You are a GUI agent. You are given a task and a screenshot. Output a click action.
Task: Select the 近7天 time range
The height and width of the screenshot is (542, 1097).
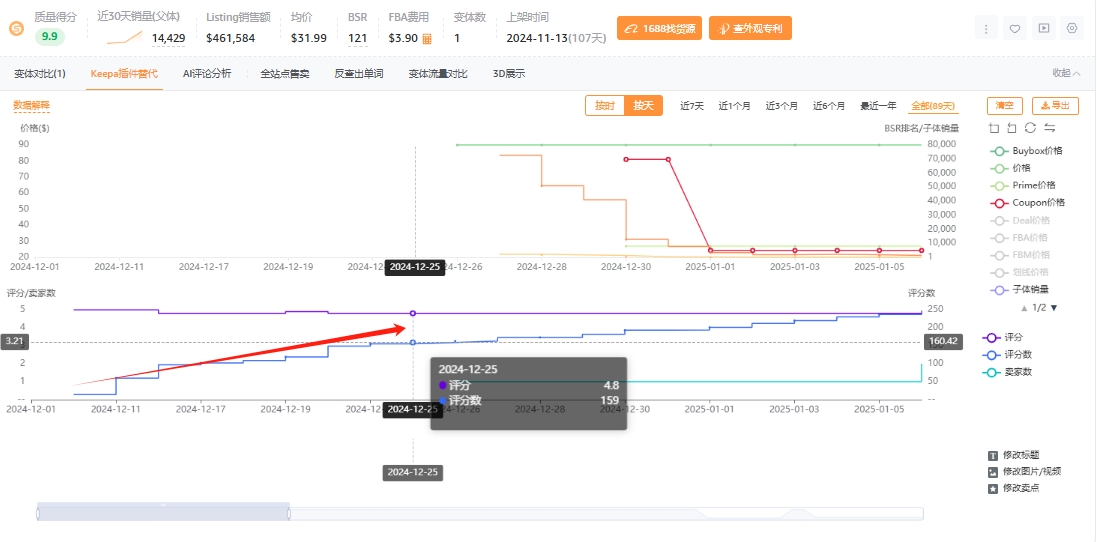pyautogui.click(x=692, y=106)
